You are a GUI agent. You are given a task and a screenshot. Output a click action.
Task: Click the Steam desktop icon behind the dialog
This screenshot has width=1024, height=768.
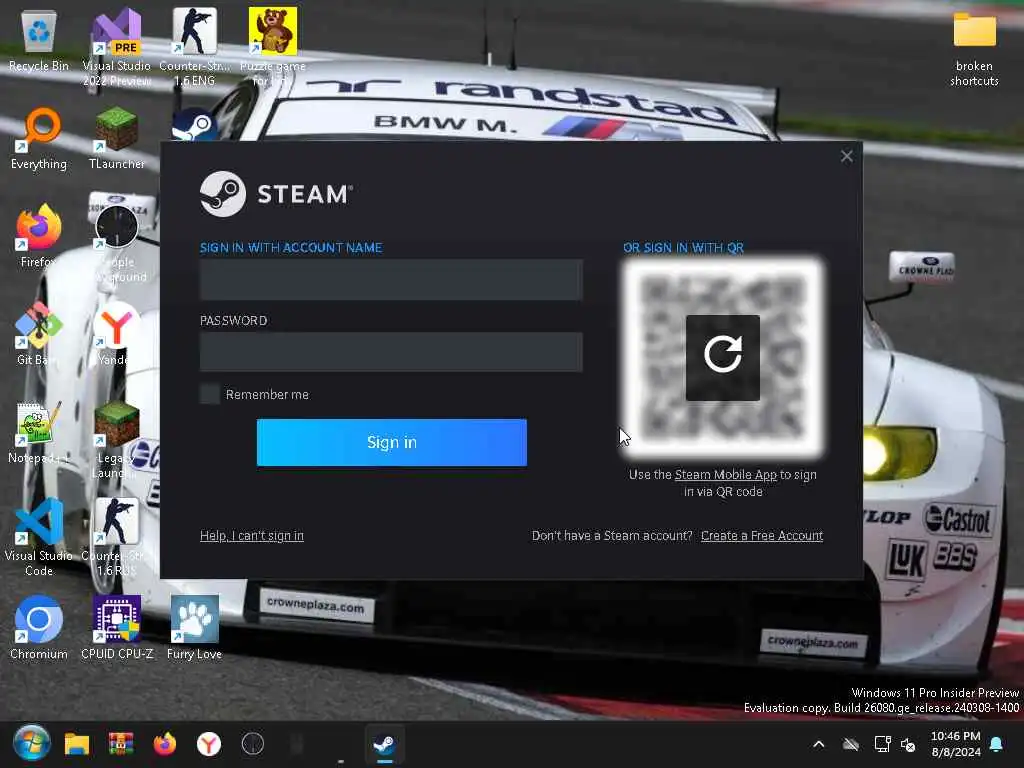click(x=195, y=125)
